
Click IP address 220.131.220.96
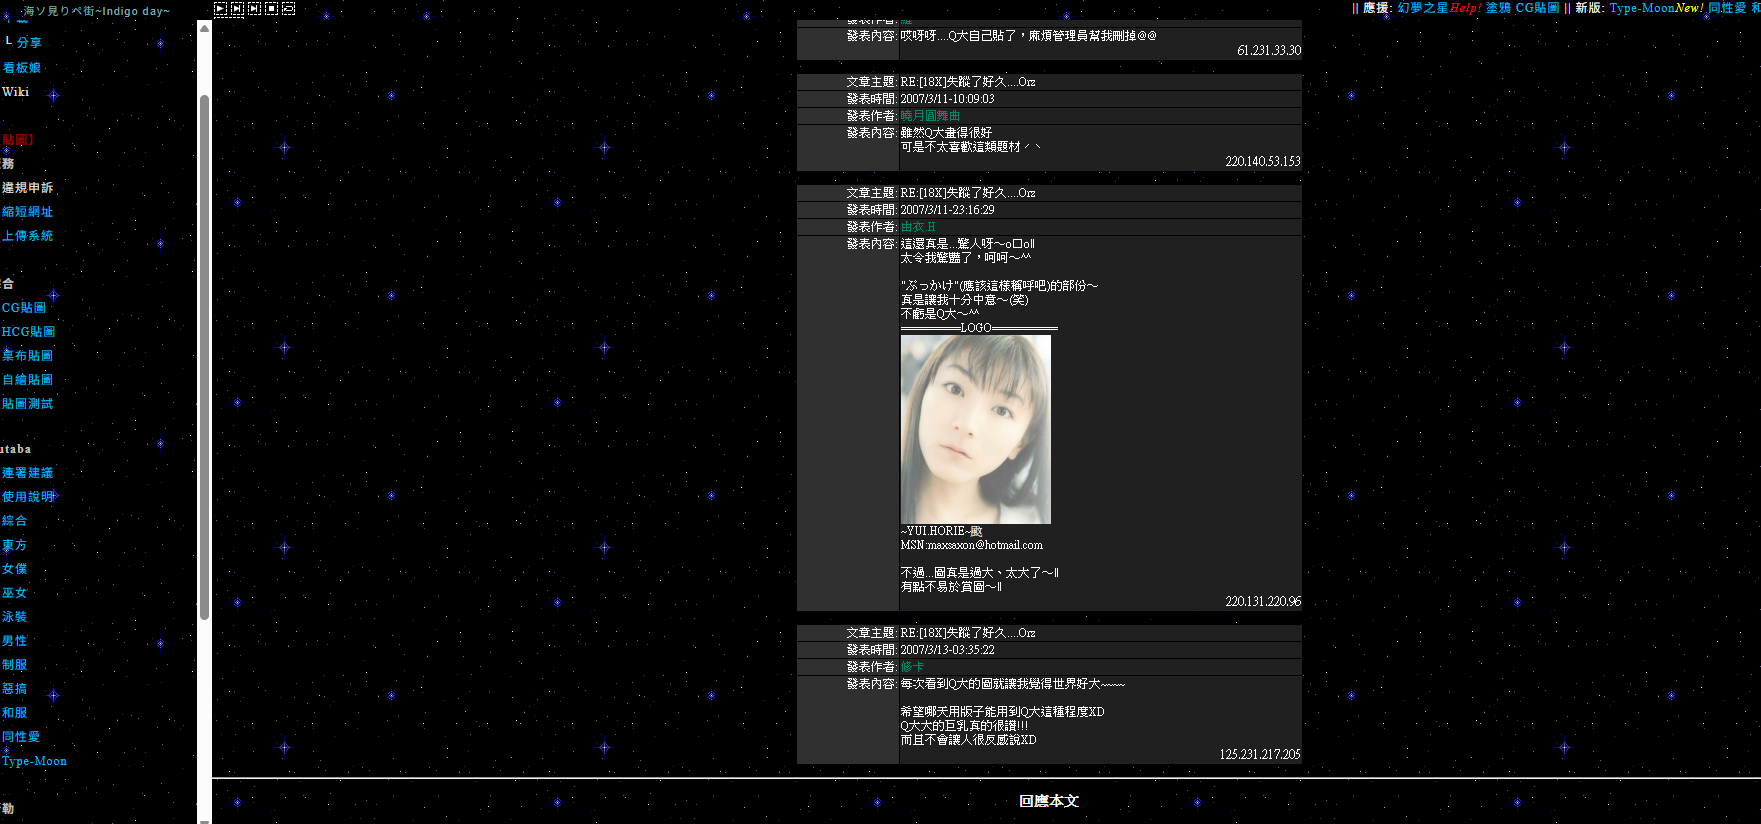click(x=1263, y=602)
